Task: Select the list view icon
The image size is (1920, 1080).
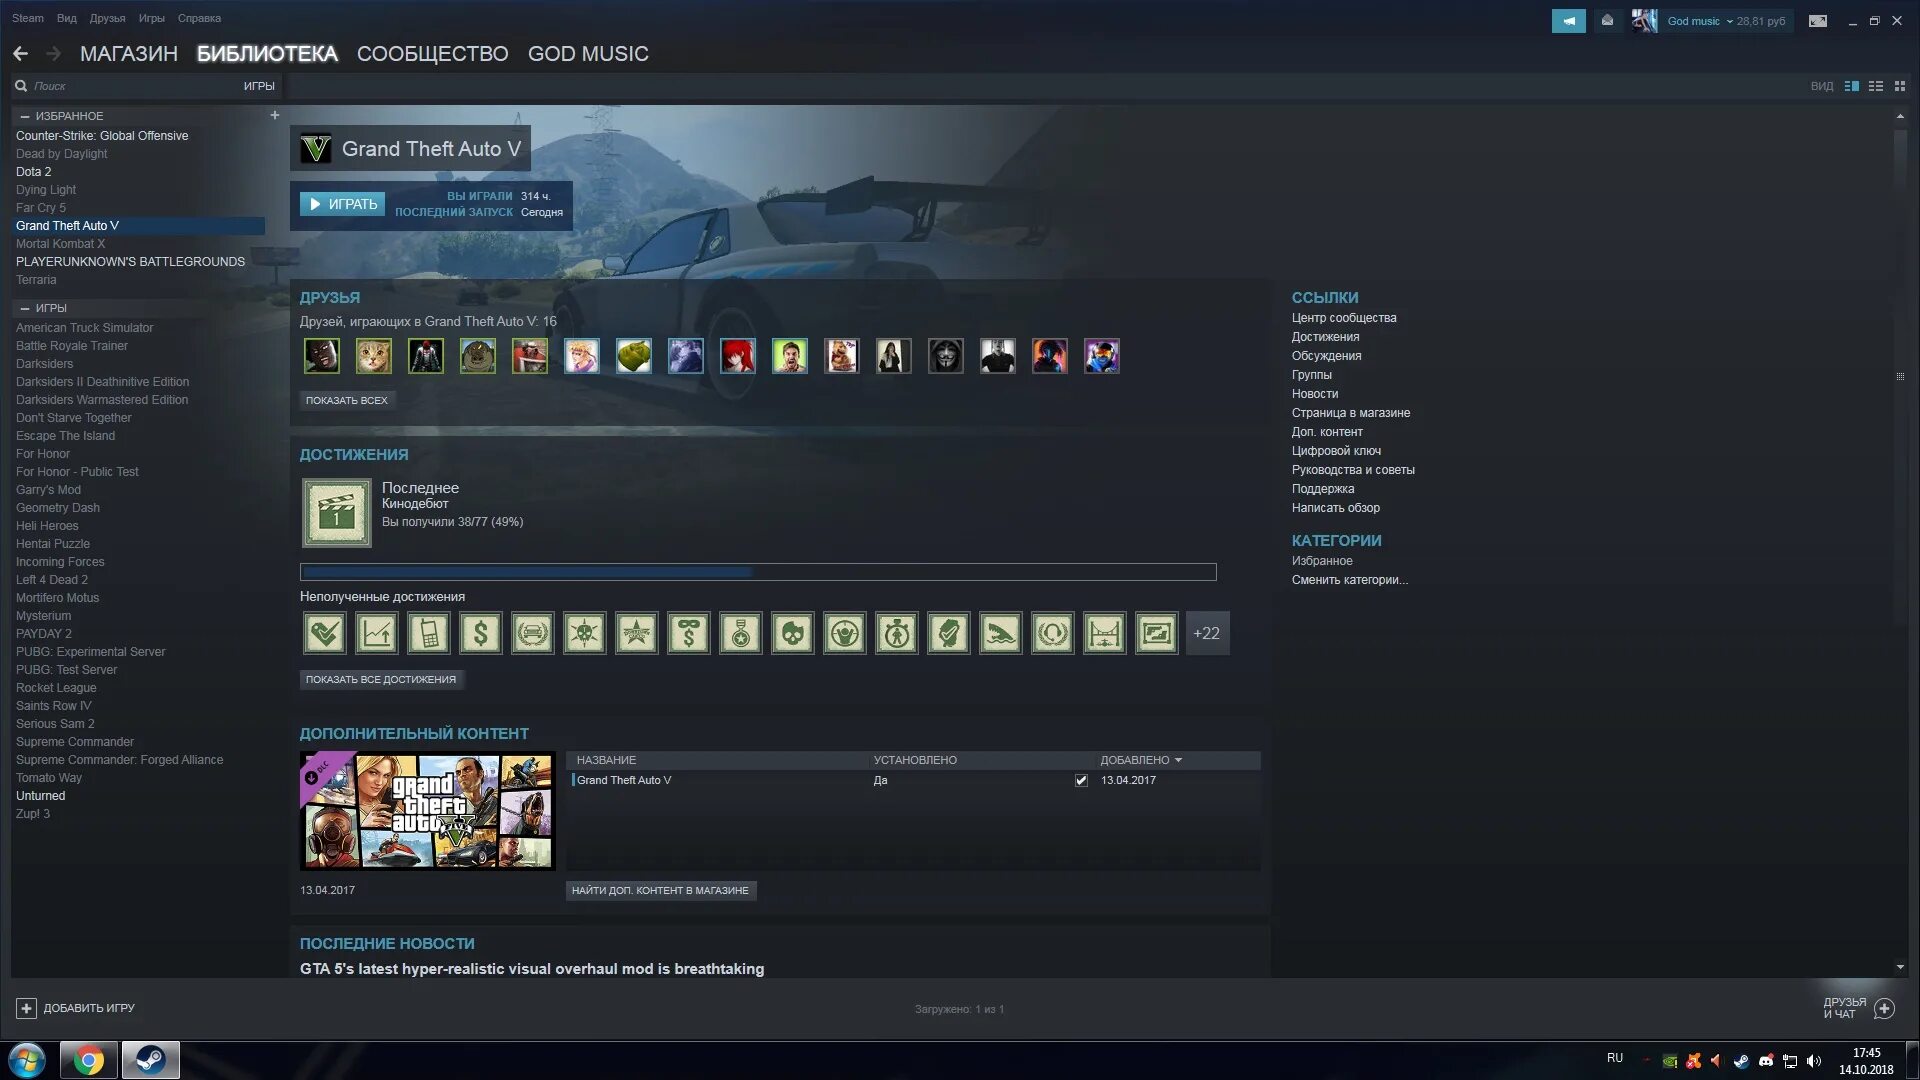Action: click(1876, 86)
